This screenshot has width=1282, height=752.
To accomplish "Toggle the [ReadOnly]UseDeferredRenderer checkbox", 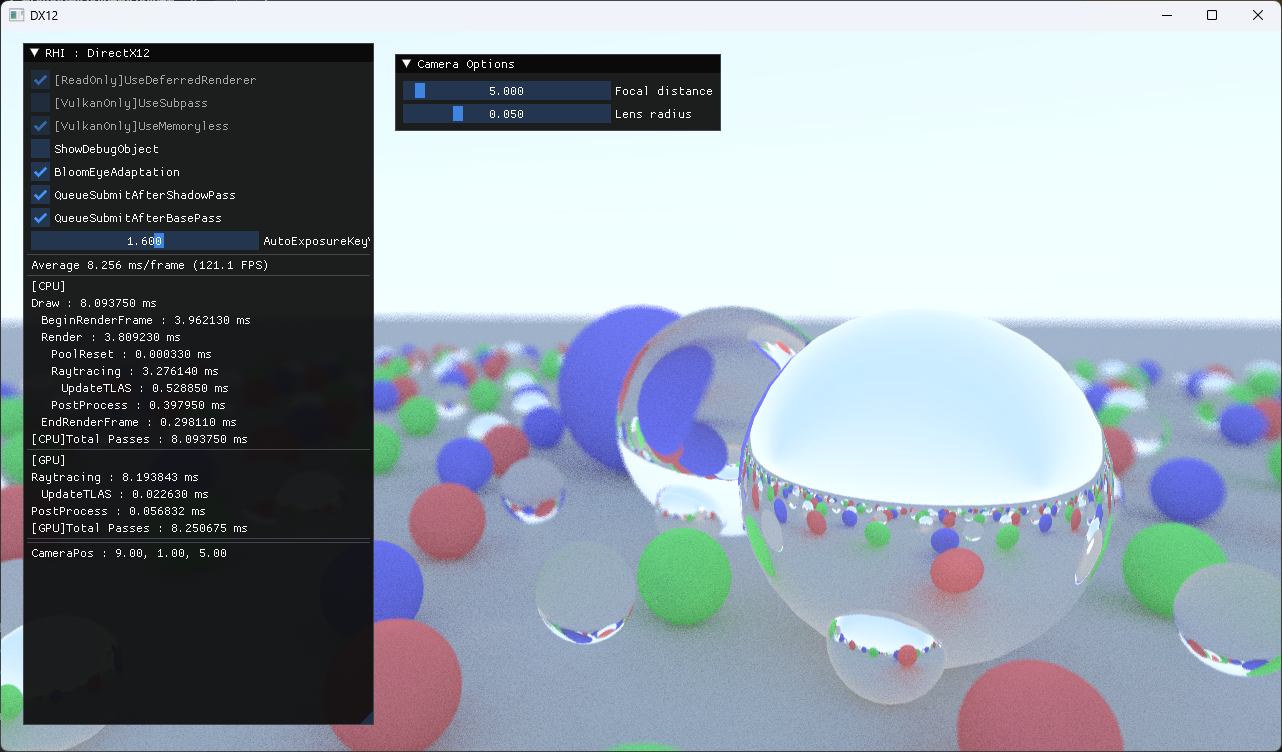I will tap(40, 80).
